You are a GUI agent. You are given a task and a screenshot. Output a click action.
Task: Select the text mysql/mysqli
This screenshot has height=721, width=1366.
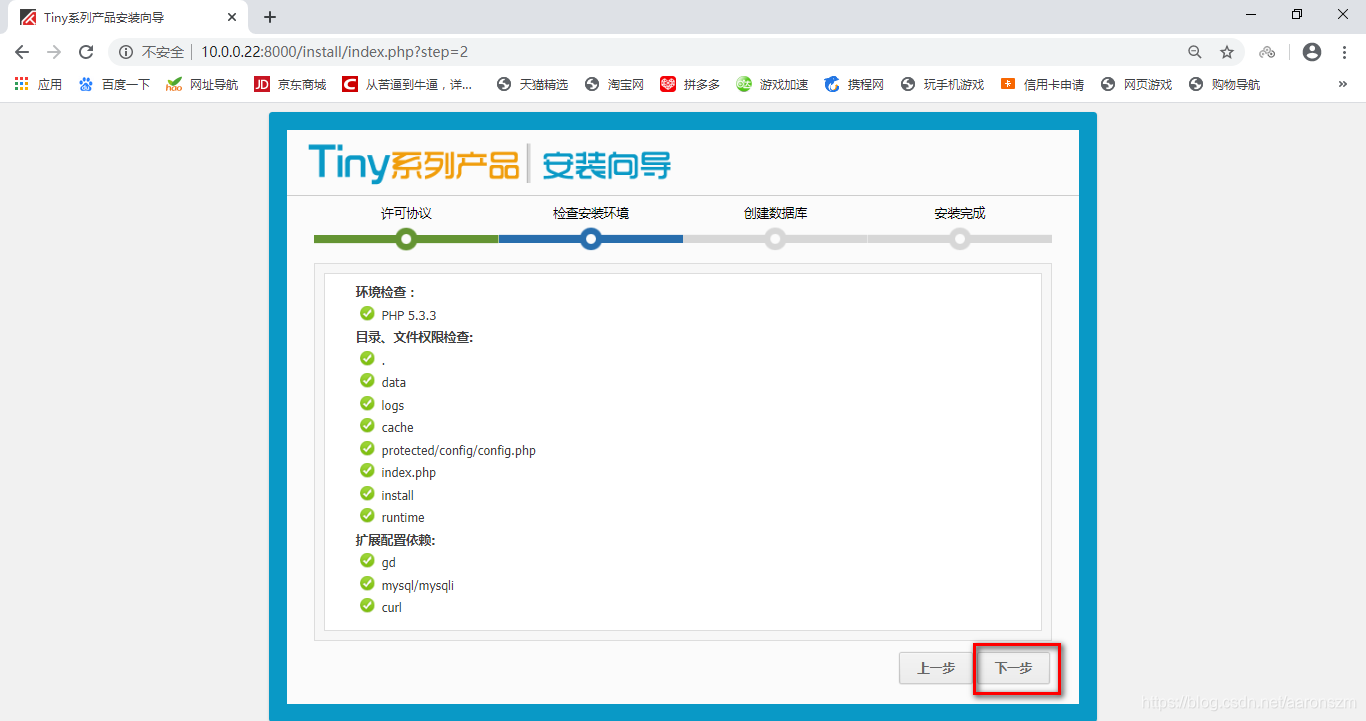[x=417, y=585]
